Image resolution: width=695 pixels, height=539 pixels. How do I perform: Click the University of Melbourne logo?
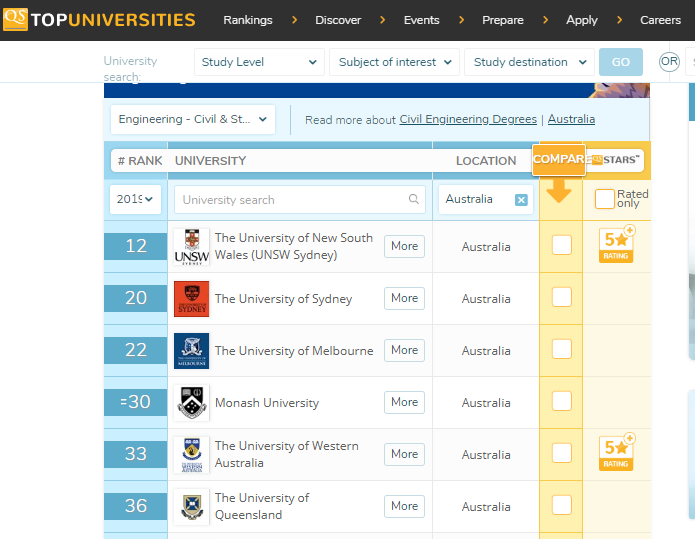pyautogui.click(x=191, y=350)
